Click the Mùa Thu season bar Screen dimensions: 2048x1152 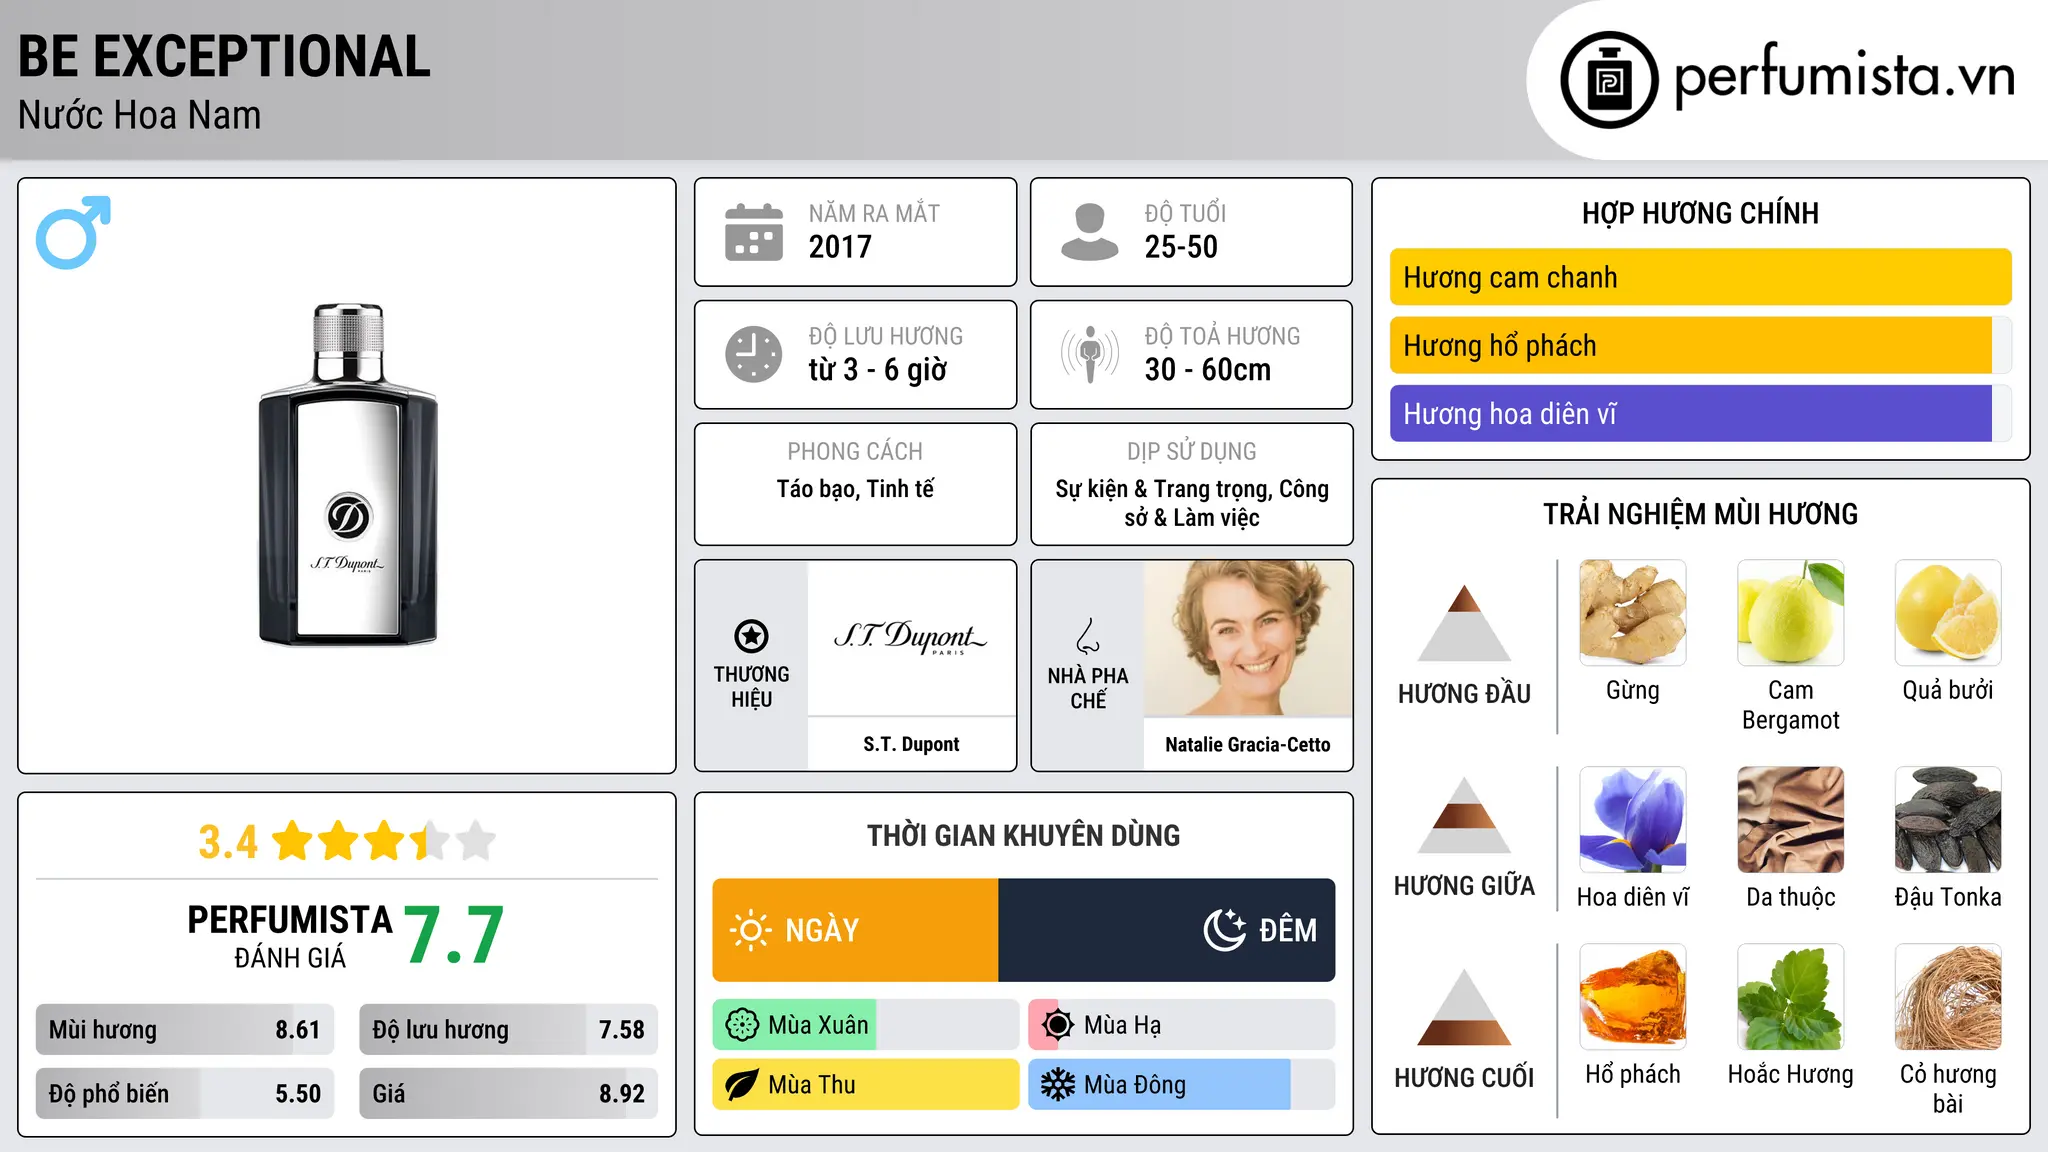pyautogui.click(x=866, y=1085)
